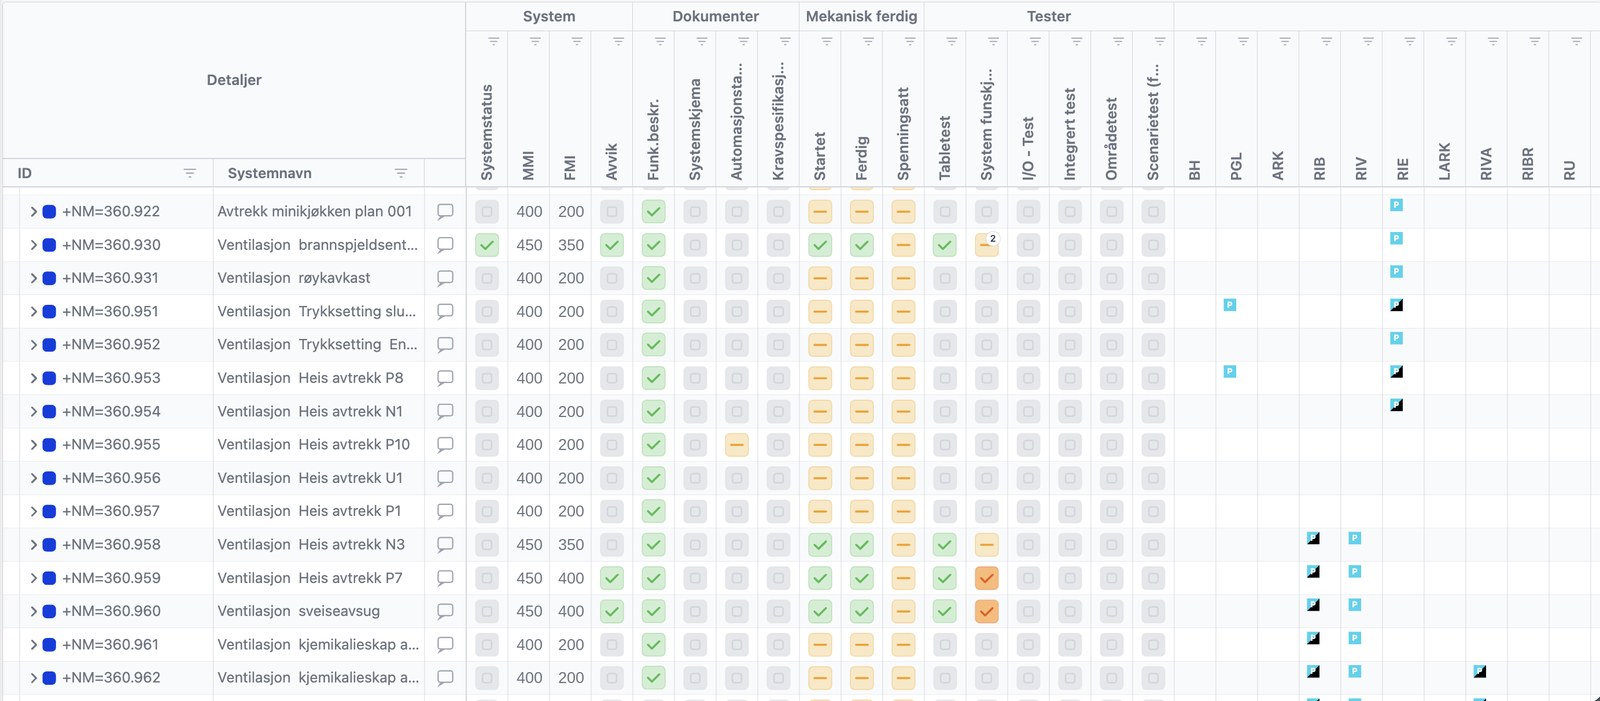Open filter above MMI column
Screen dimensions: 1600x701
pos(535,41)
